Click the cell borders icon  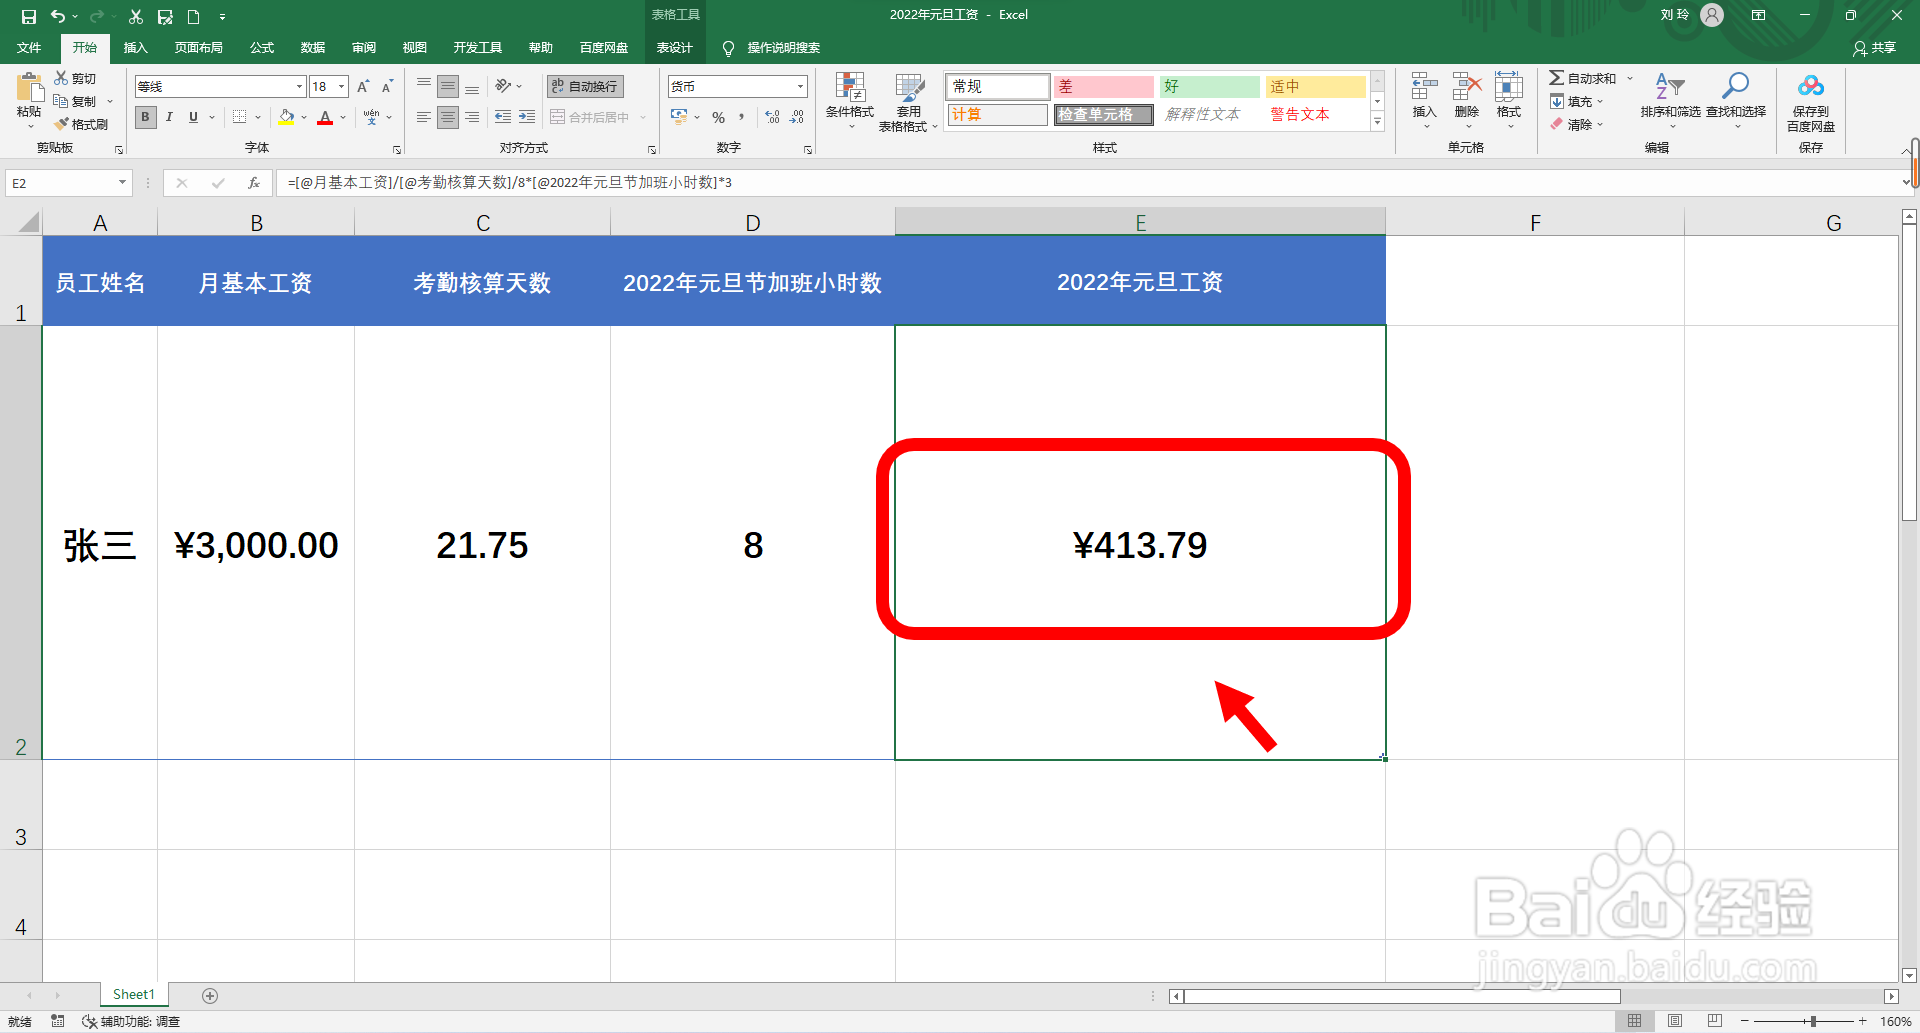click(x=239, y=117)
